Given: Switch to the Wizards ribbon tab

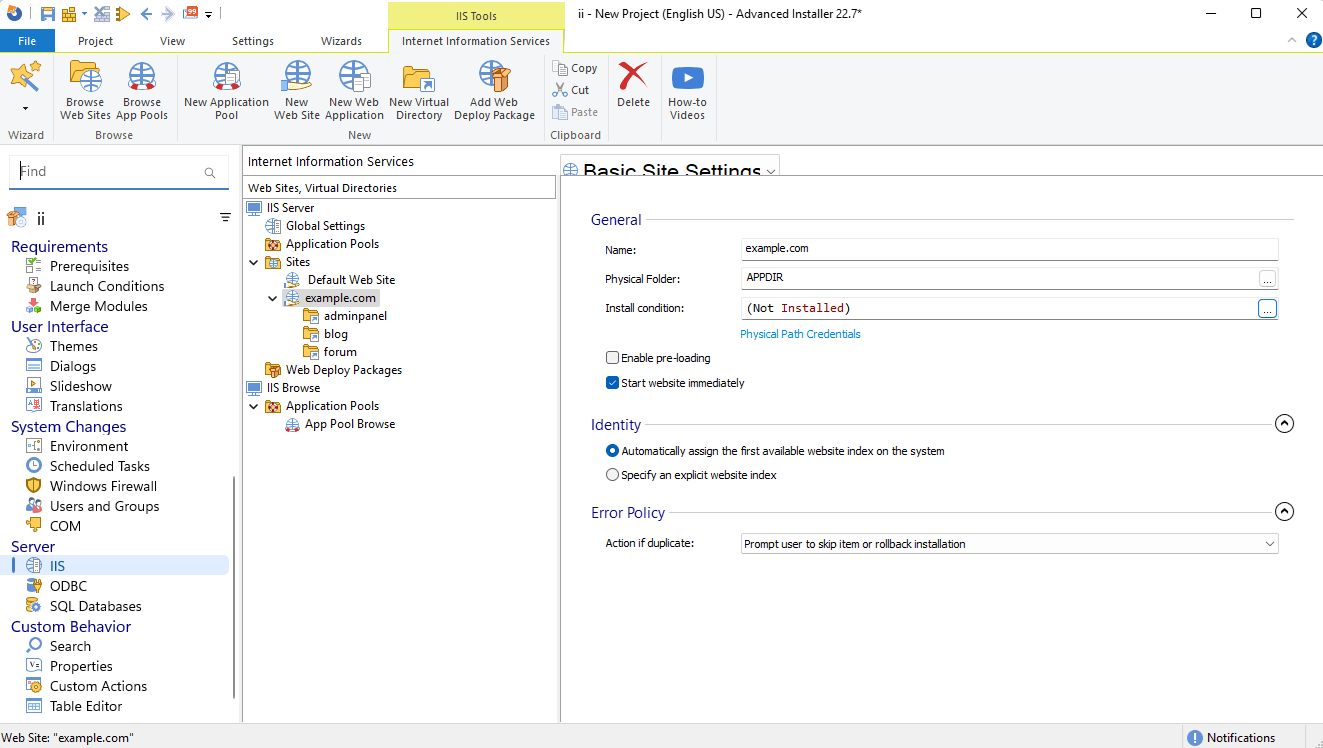Looking at the screenshot, I should (342, 41).
